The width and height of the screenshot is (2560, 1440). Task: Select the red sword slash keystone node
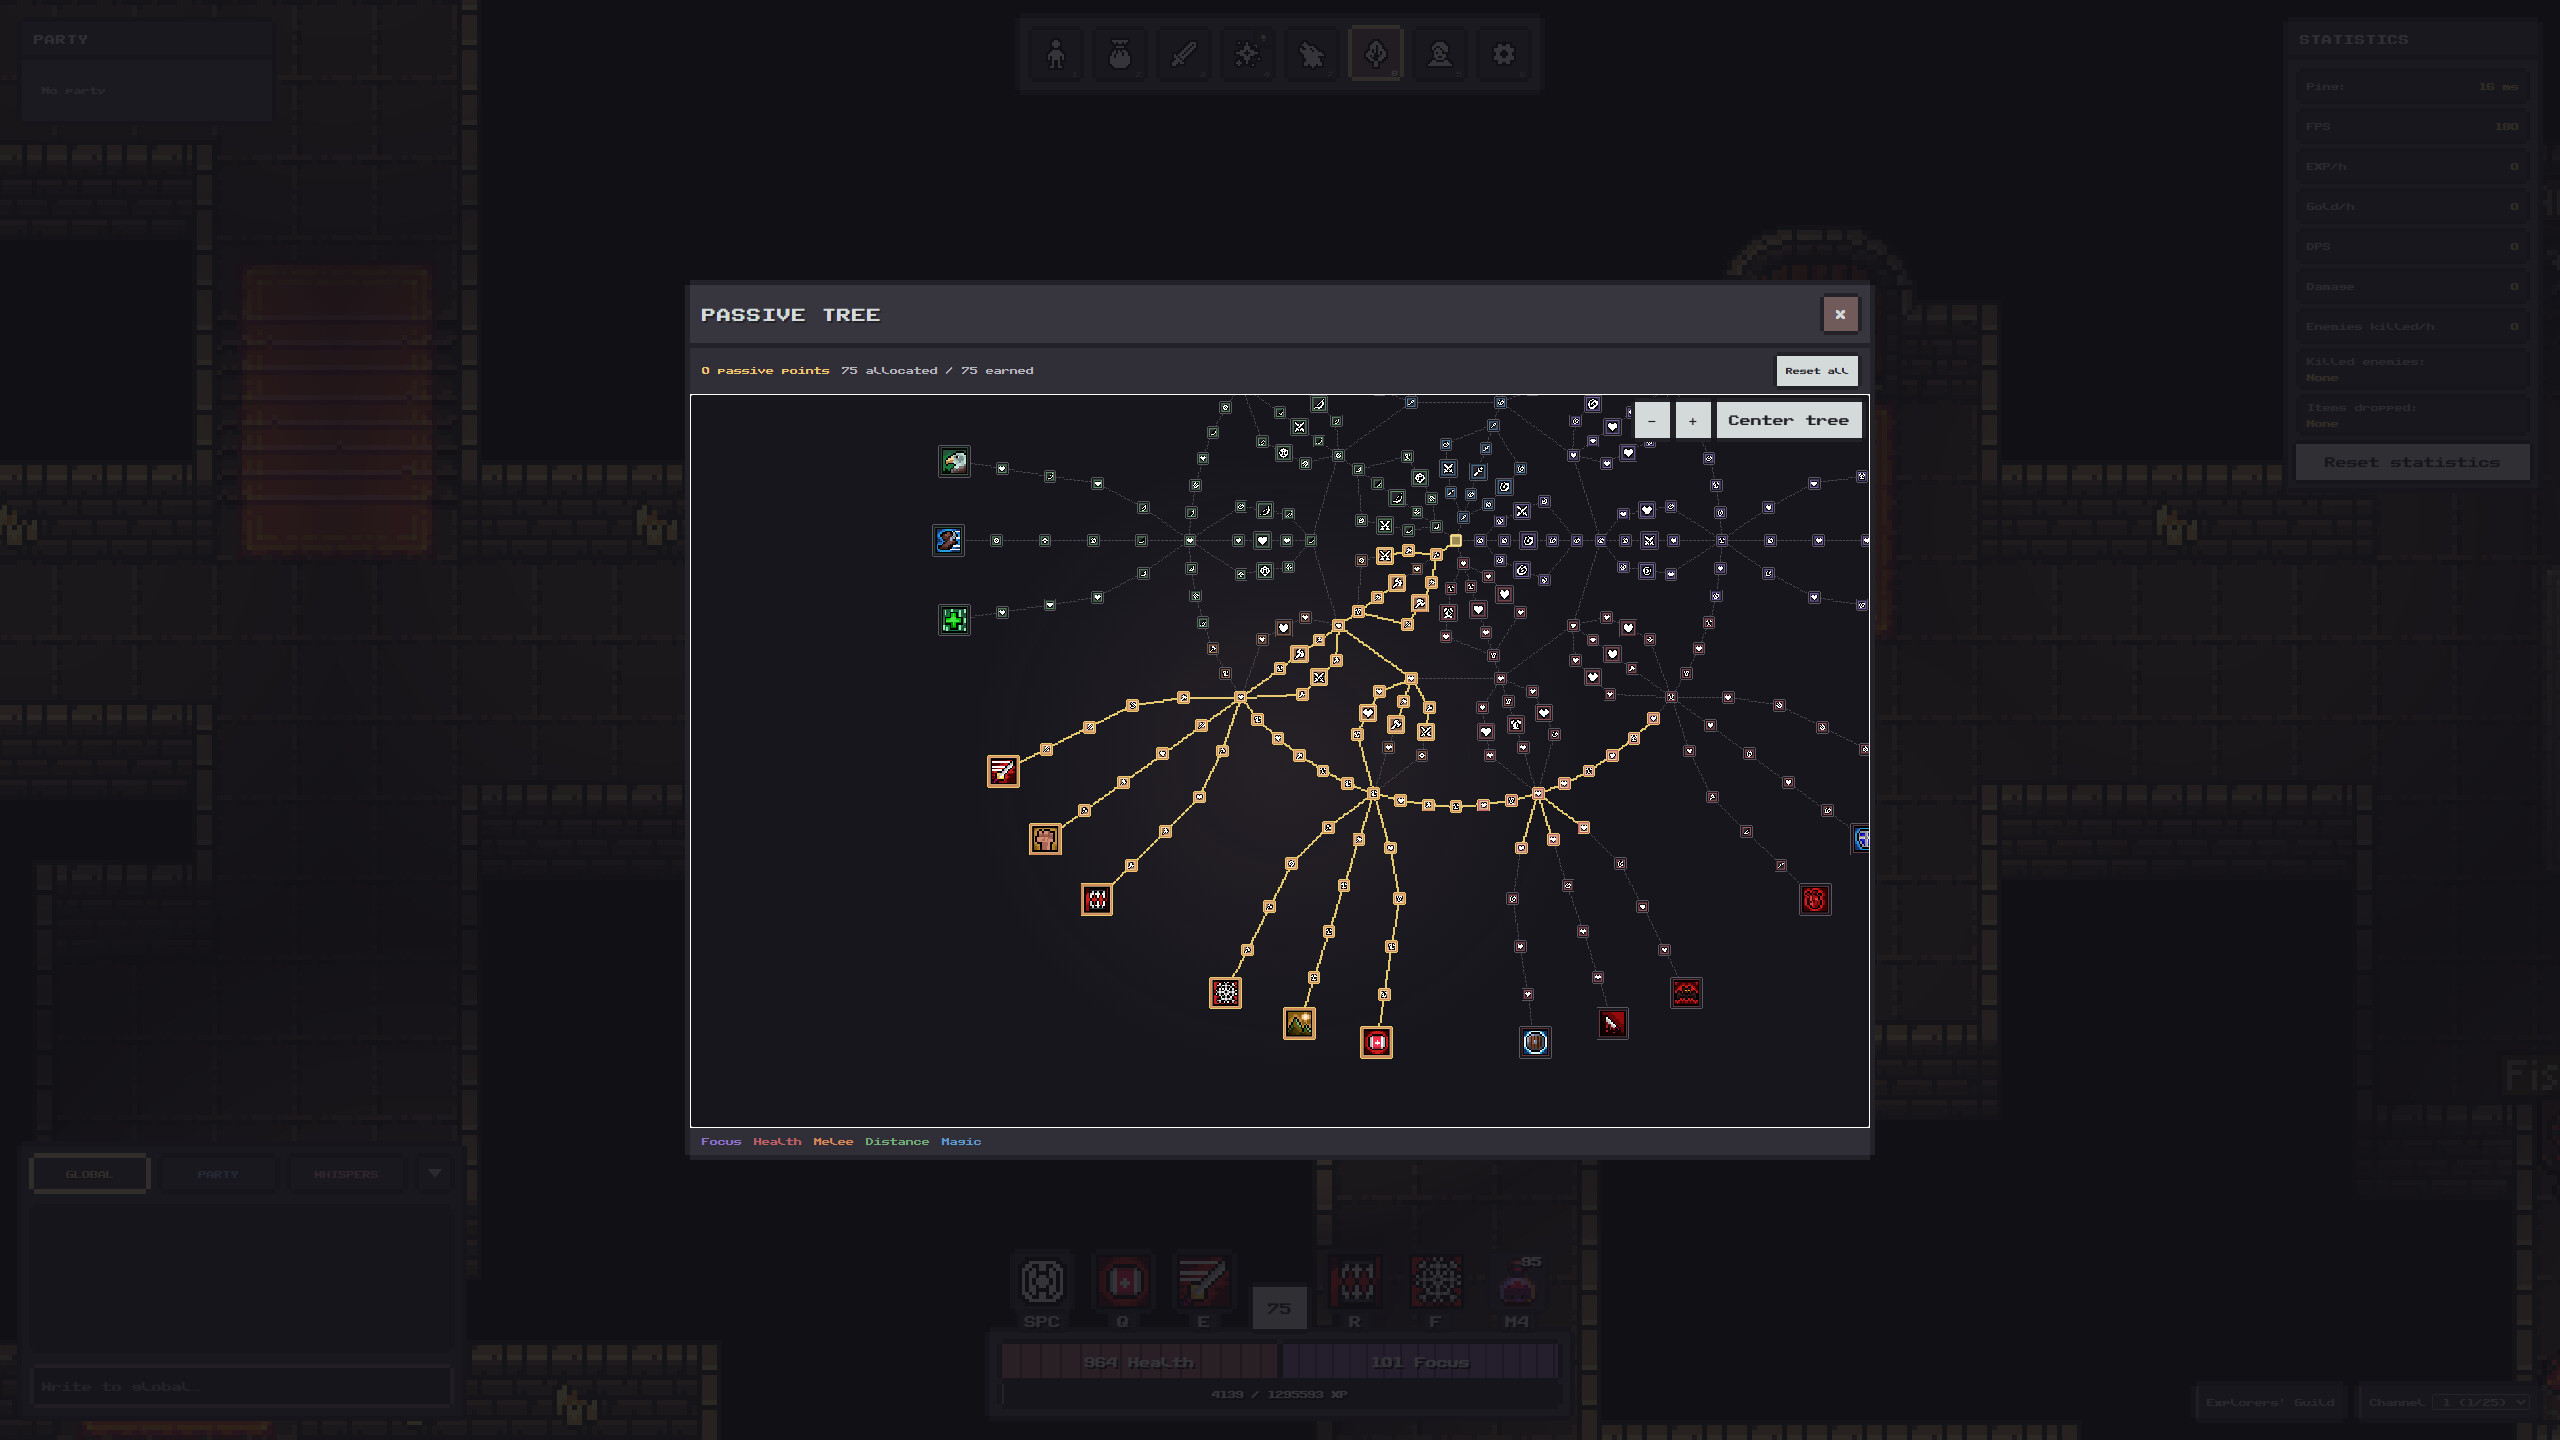click(1003, 771)
